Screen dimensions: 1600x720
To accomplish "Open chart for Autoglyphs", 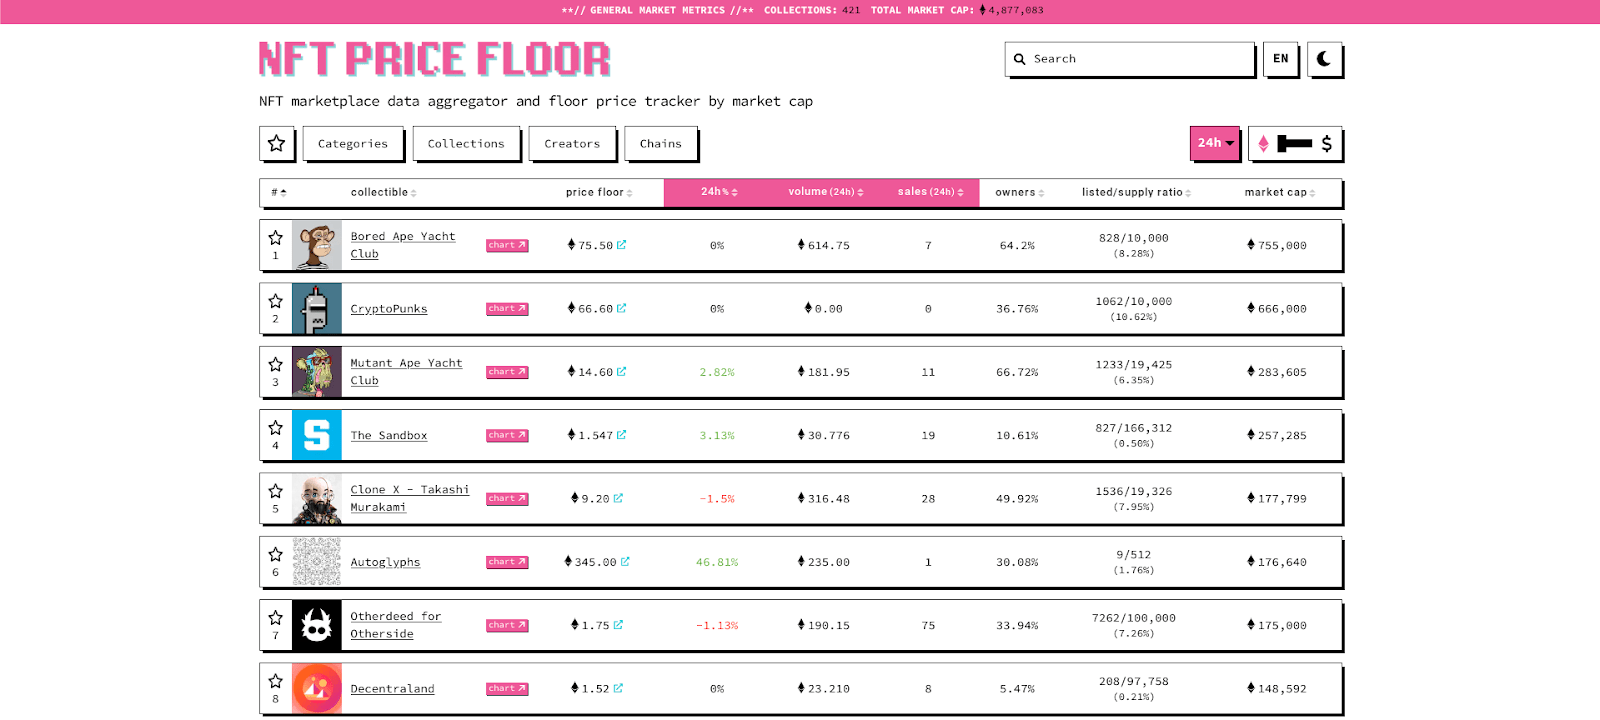I will coord(507,562).
